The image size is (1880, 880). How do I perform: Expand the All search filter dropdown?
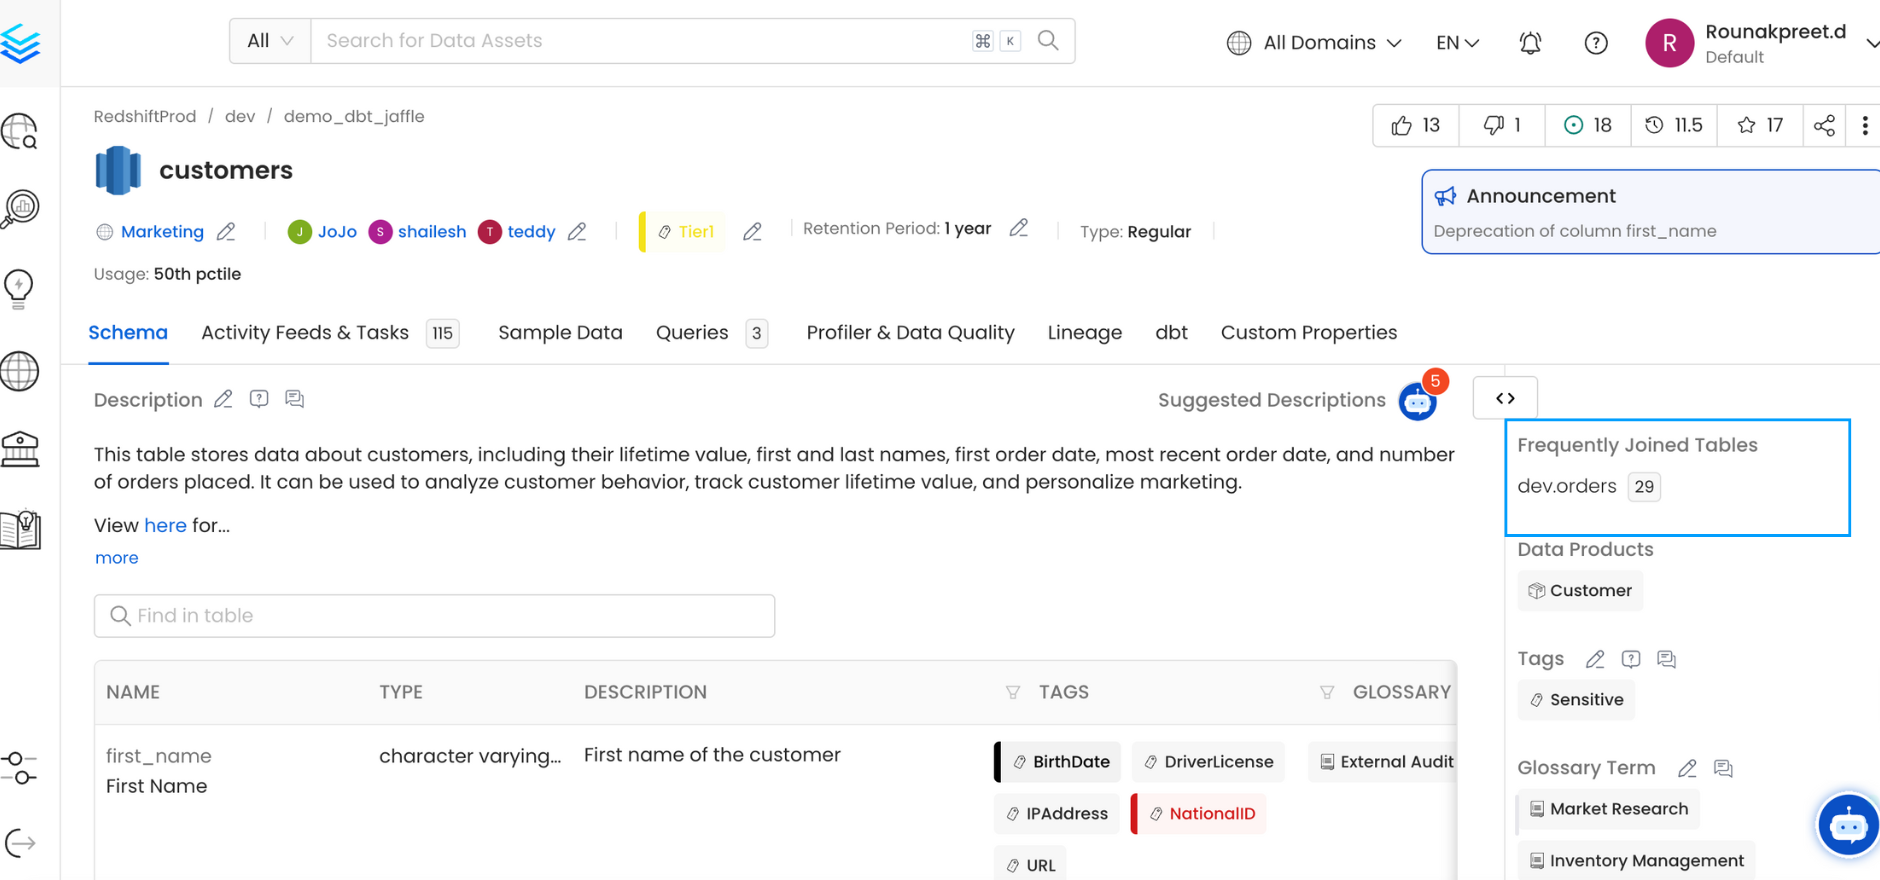coord(270,41)
